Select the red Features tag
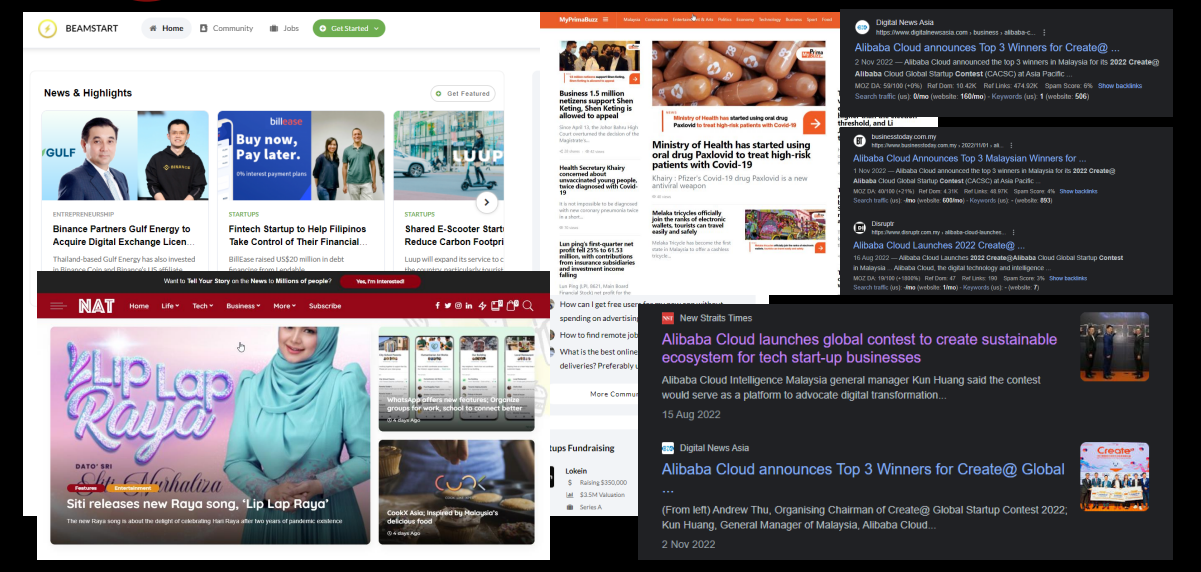1201x572 pixels. [85, 488]
